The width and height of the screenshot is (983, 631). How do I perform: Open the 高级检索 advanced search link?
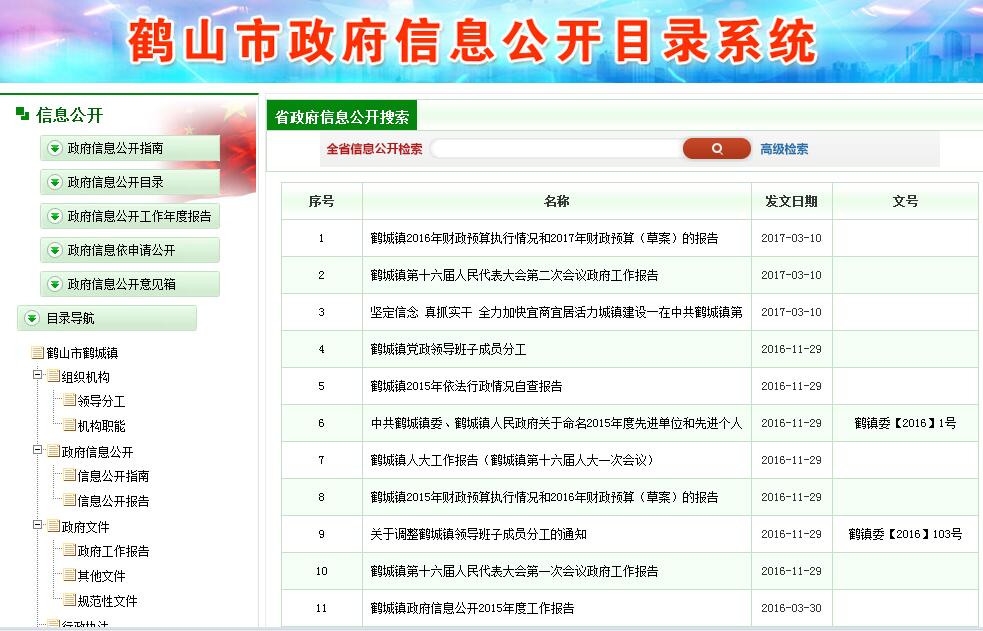pos(784,149)
